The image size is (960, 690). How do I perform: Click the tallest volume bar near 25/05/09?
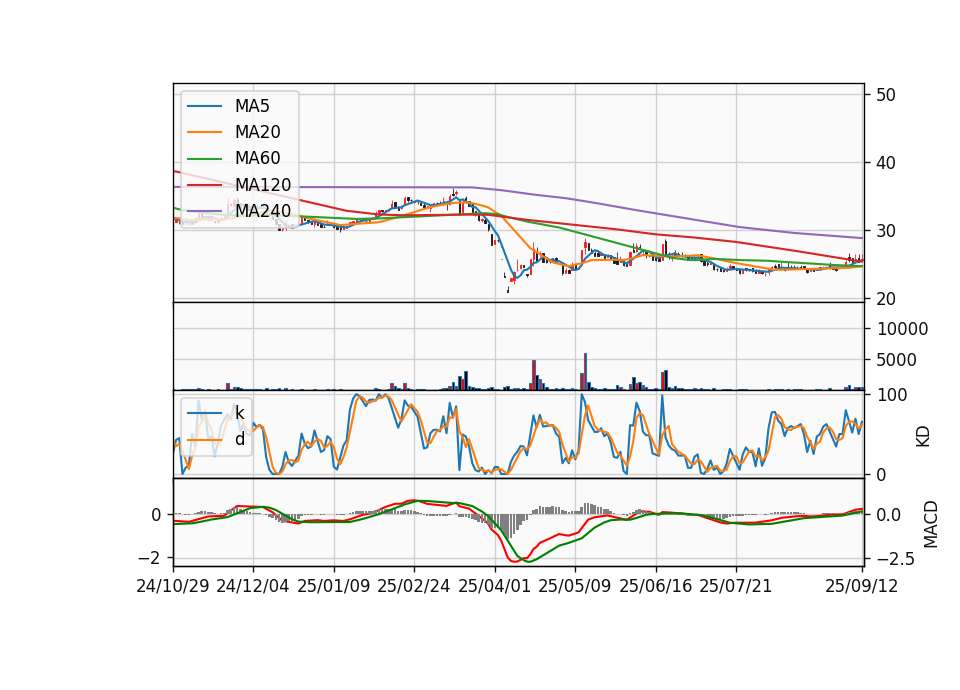coord(585,371)
